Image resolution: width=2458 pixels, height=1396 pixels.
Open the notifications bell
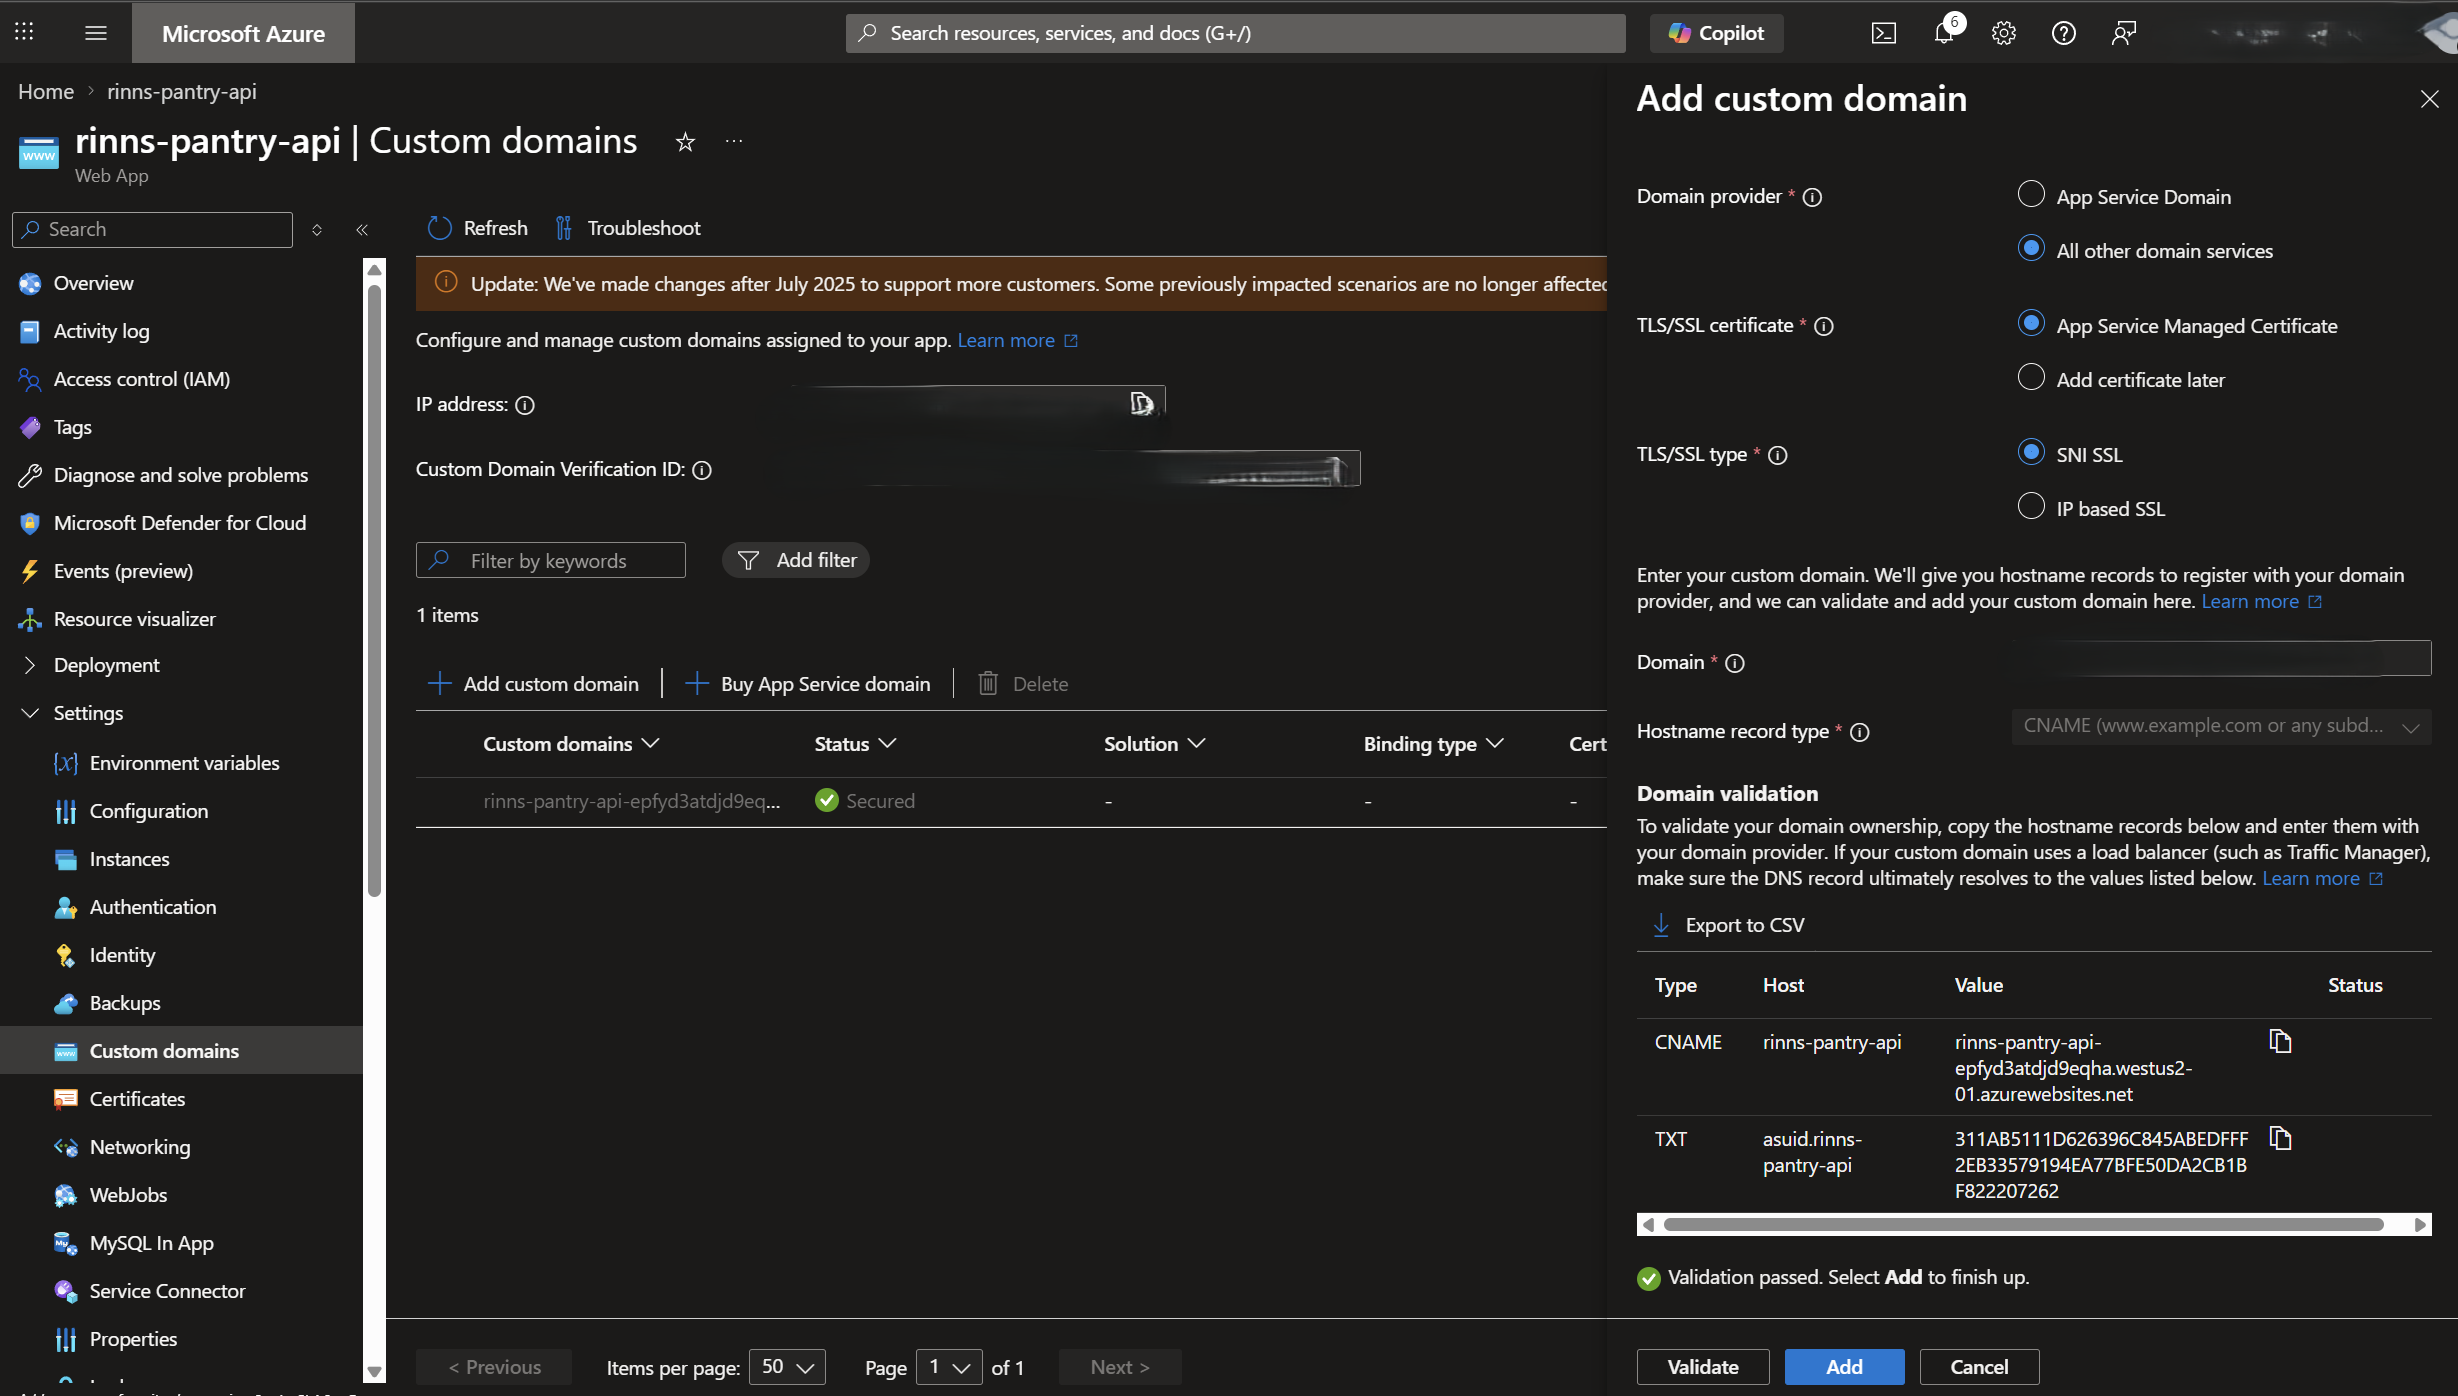(1943, 33)
